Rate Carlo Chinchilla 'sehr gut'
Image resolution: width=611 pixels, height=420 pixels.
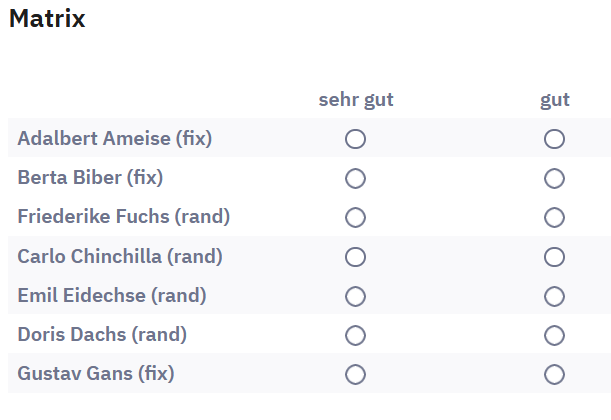point(355,257)
